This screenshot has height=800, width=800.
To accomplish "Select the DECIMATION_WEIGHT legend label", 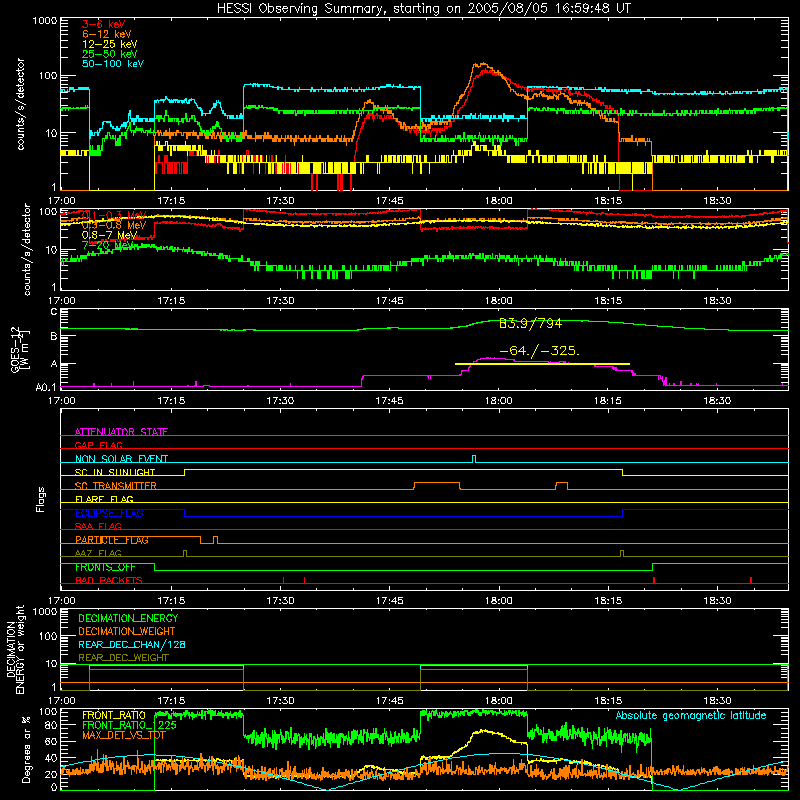I will pyautogui.click(x=127, y=631).
